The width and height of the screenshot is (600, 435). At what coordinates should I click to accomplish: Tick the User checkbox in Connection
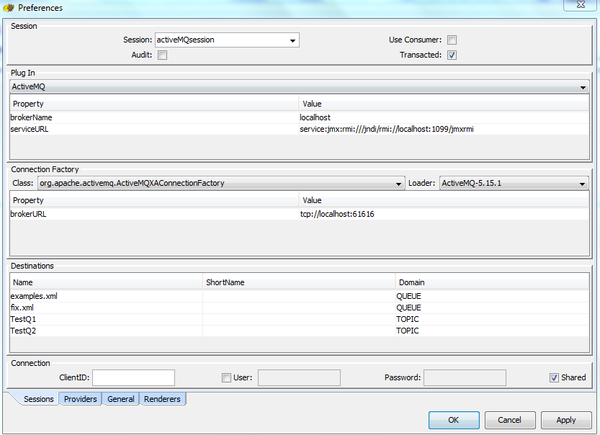click(226, 378)
